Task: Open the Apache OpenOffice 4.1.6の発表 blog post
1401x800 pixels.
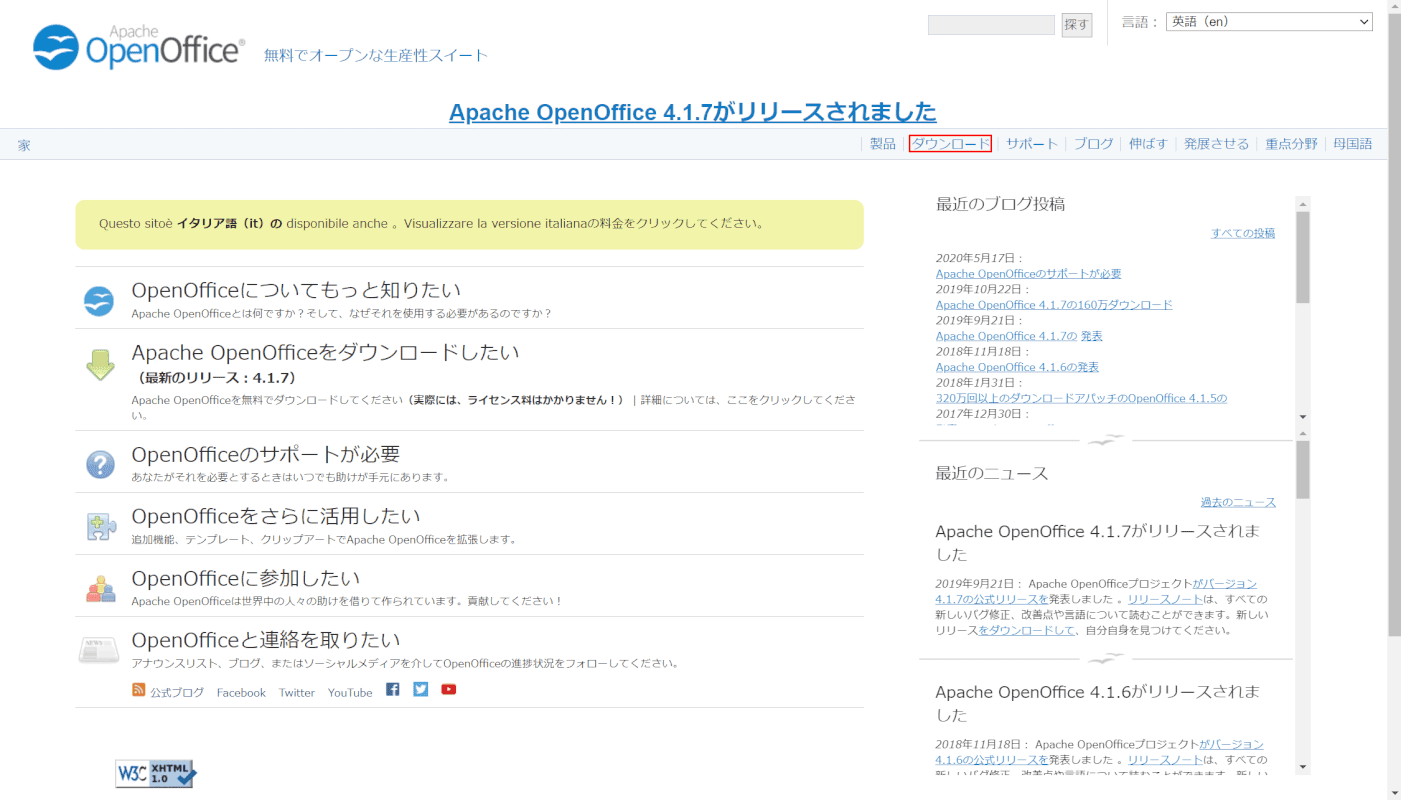Action: click(1017, 367)
